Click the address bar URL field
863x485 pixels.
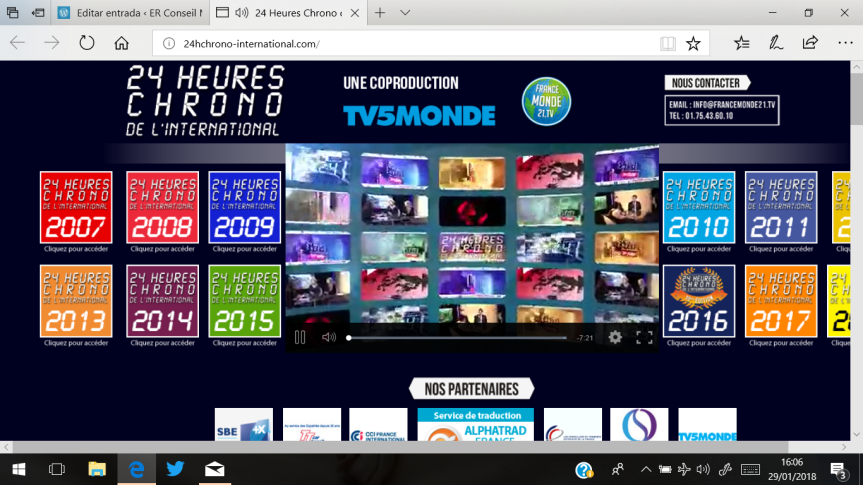click(x=400, y=43)
